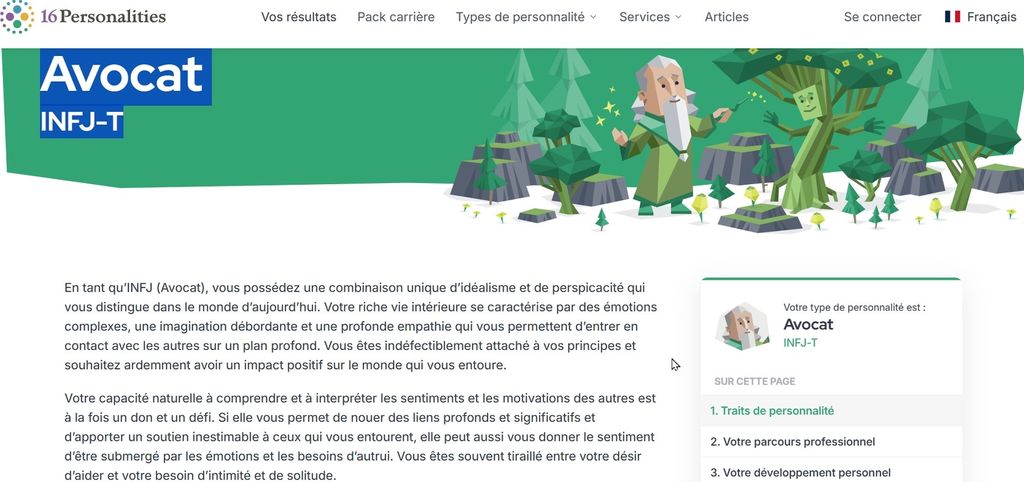Expand the Types de personnalité dropdown chevron
The image size is (1024, 482).
point(593,18)
